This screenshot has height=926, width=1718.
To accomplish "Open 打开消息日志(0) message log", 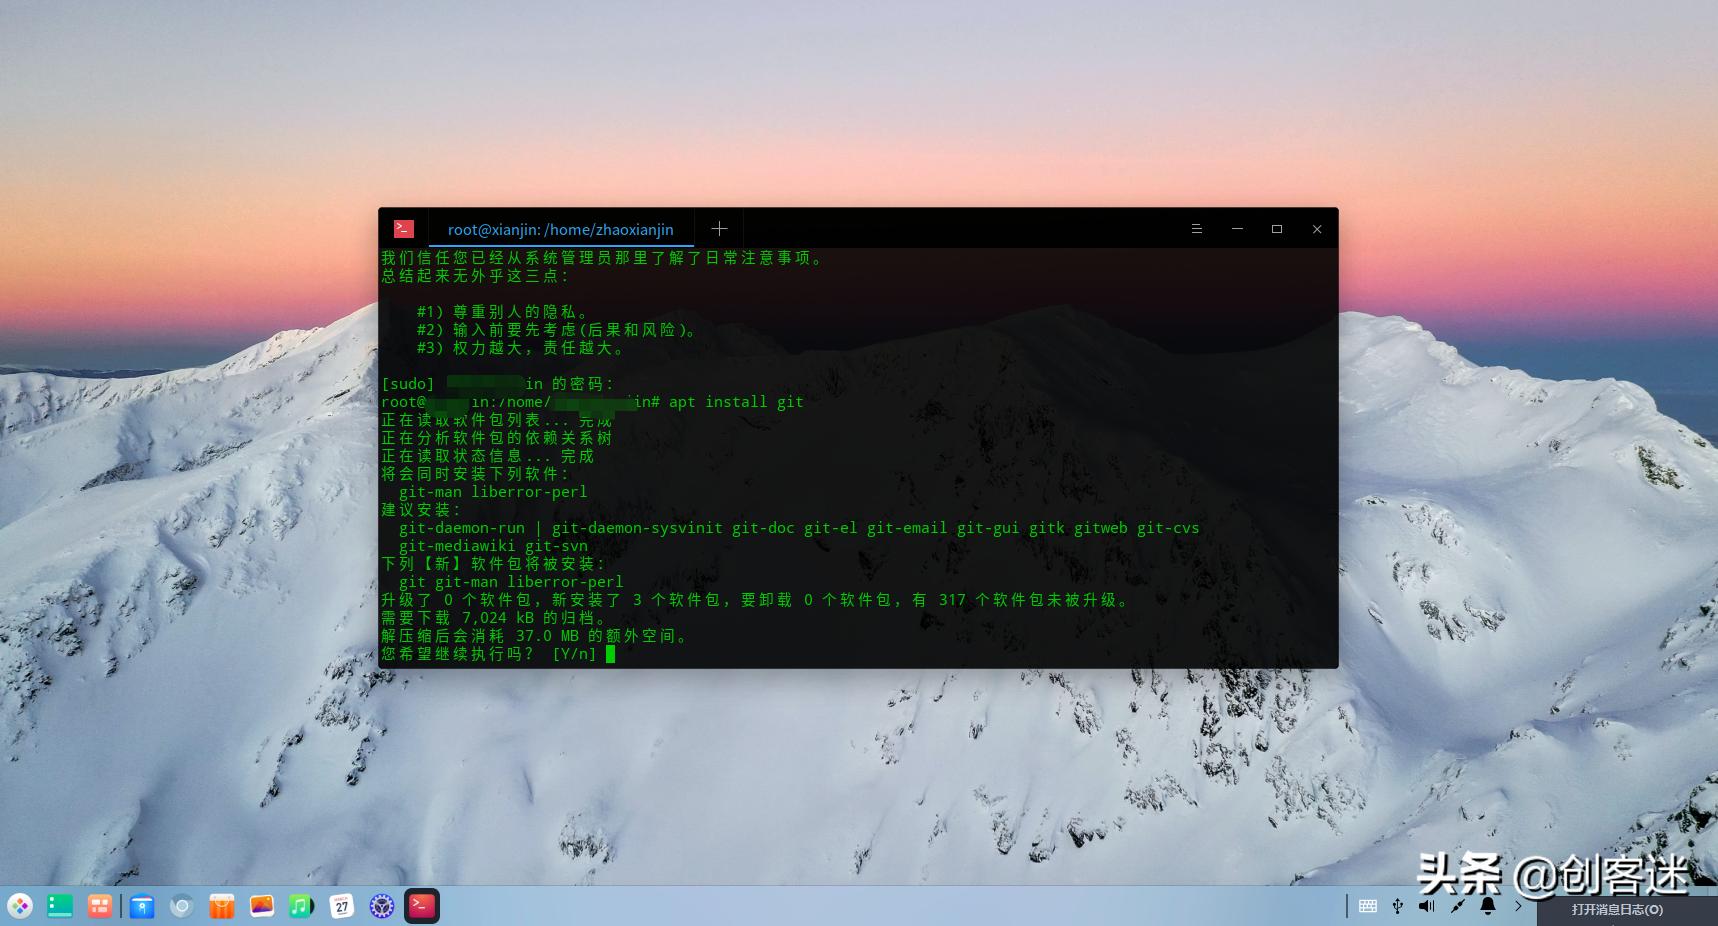I will click(x=1615, y=910).
